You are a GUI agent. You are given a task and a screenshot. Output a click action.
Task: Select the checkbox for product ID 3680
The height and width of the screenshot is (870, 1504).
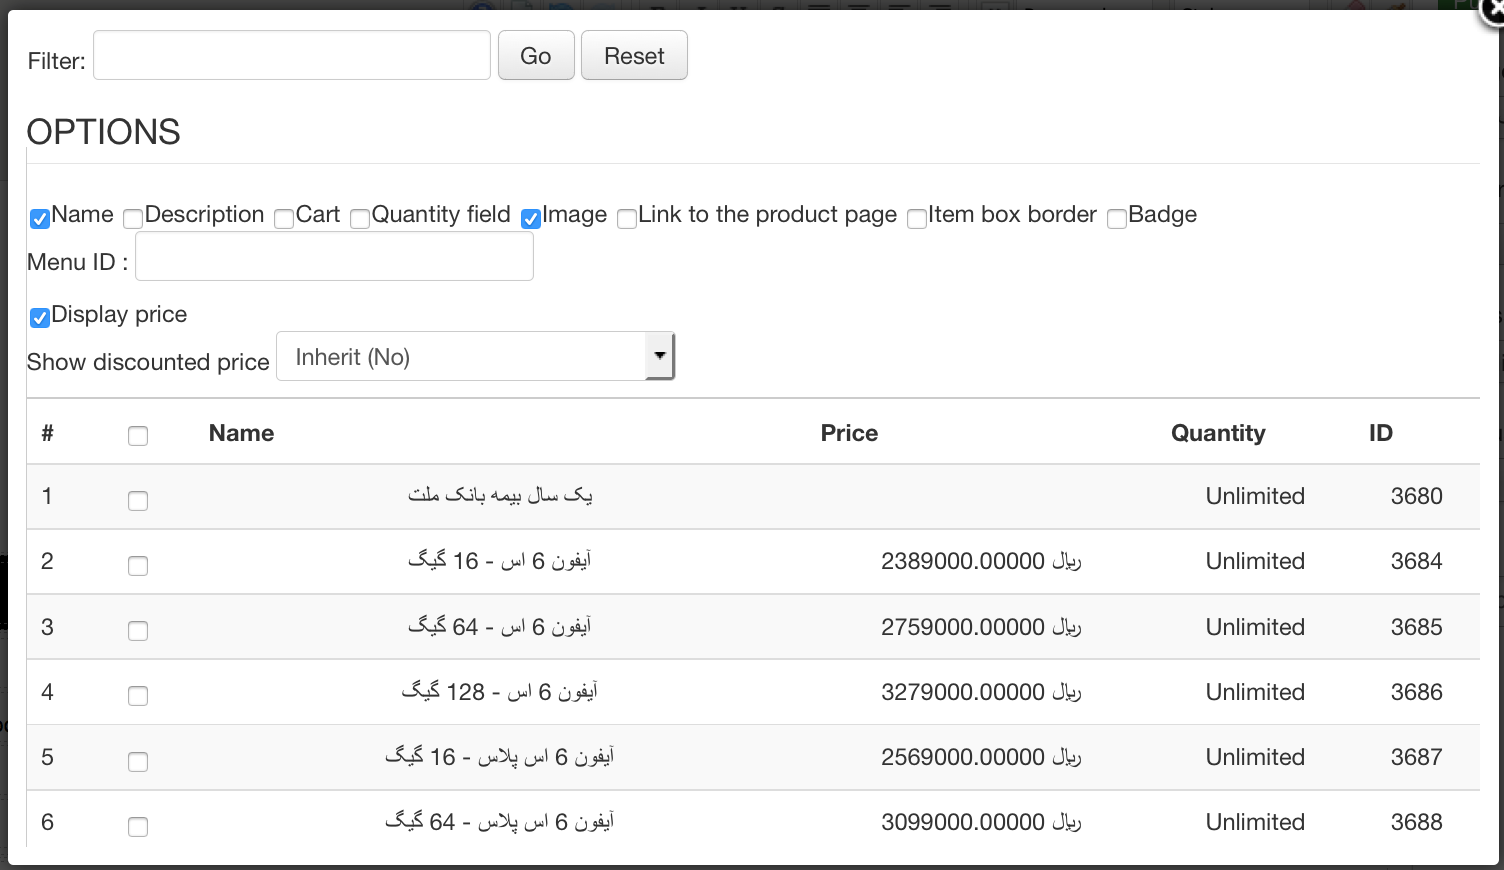click(138, 501)
